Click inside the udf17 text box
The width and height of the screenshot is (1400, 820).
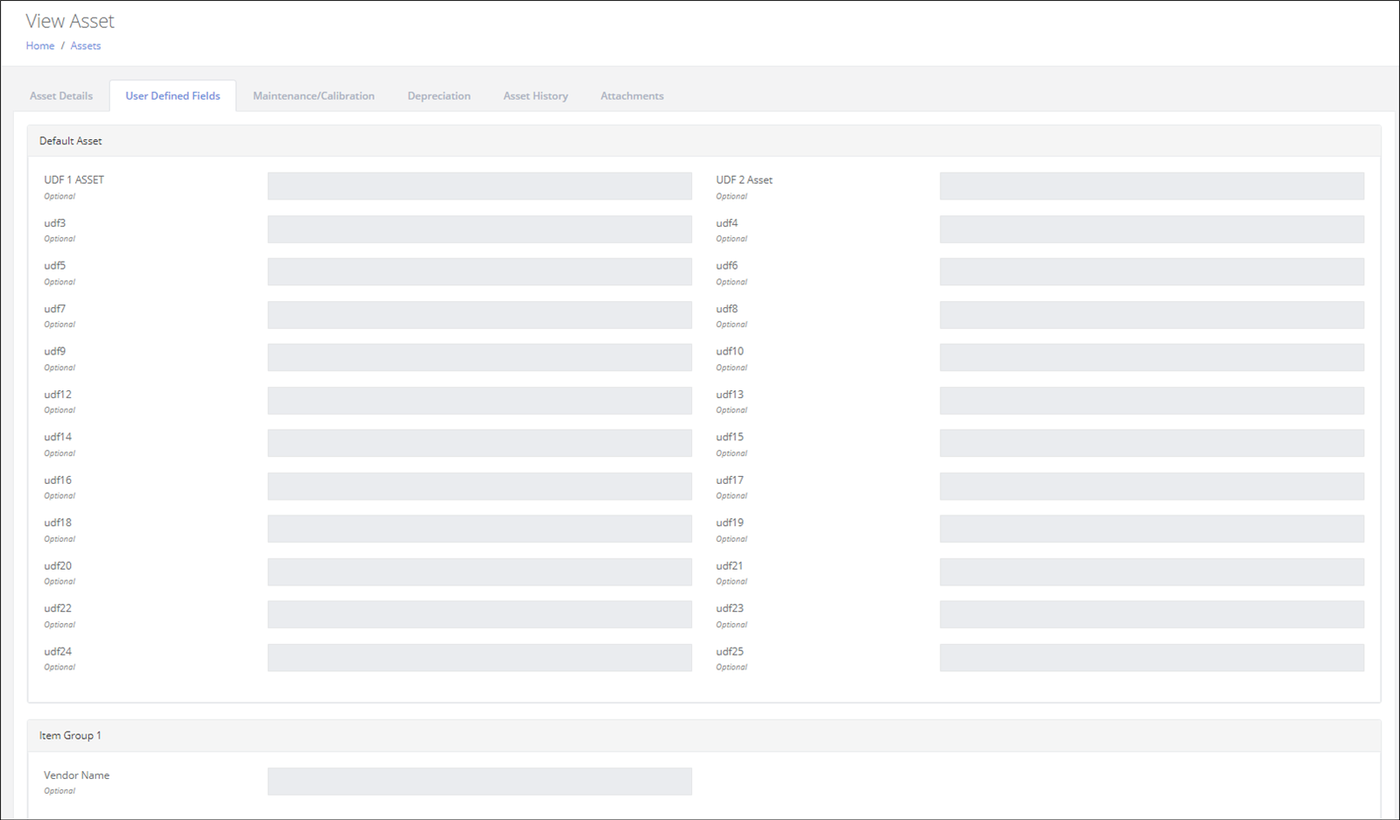tap(1152, 486)
